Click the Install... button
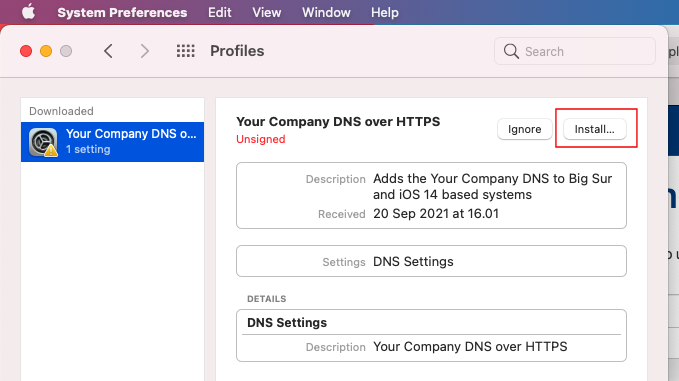The width and height of the screenshot is (679, 381). [x=595, y=129]
